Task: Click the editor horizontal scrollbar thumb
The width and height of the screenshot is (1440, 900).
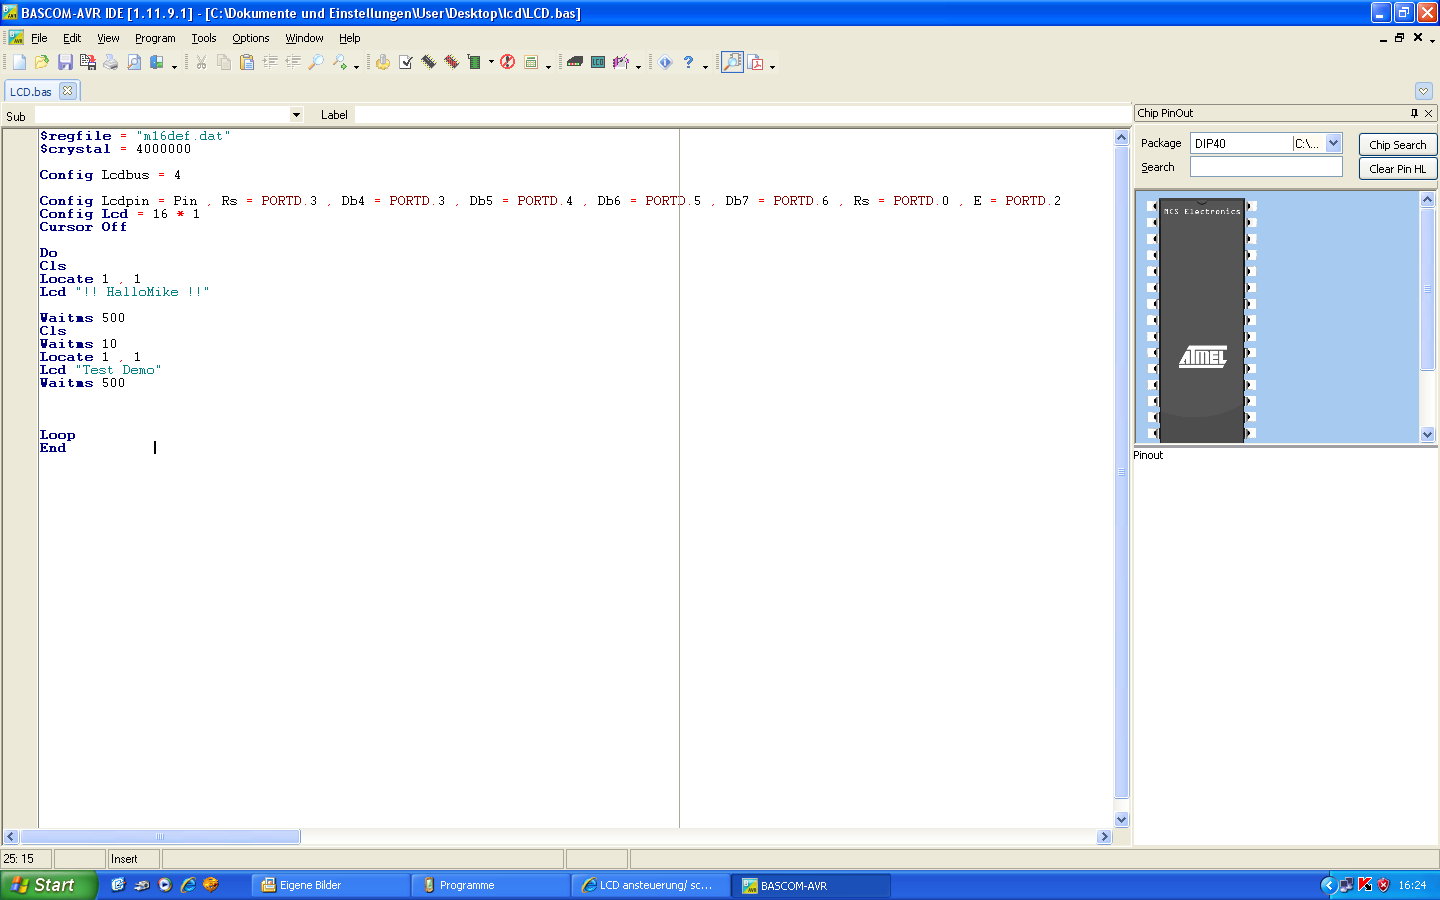Action: coord(160,836)
